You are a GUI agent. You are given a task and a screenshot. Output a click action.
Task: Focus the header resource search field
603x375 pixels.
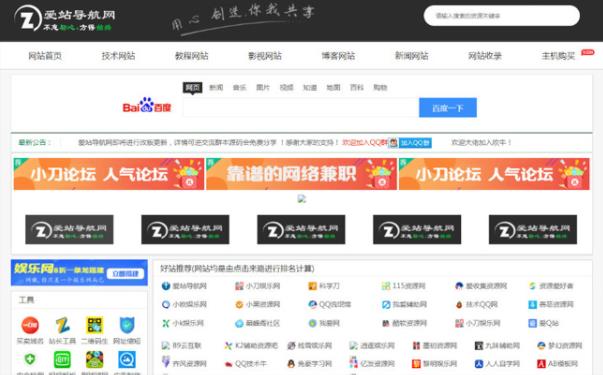point(502,16)
